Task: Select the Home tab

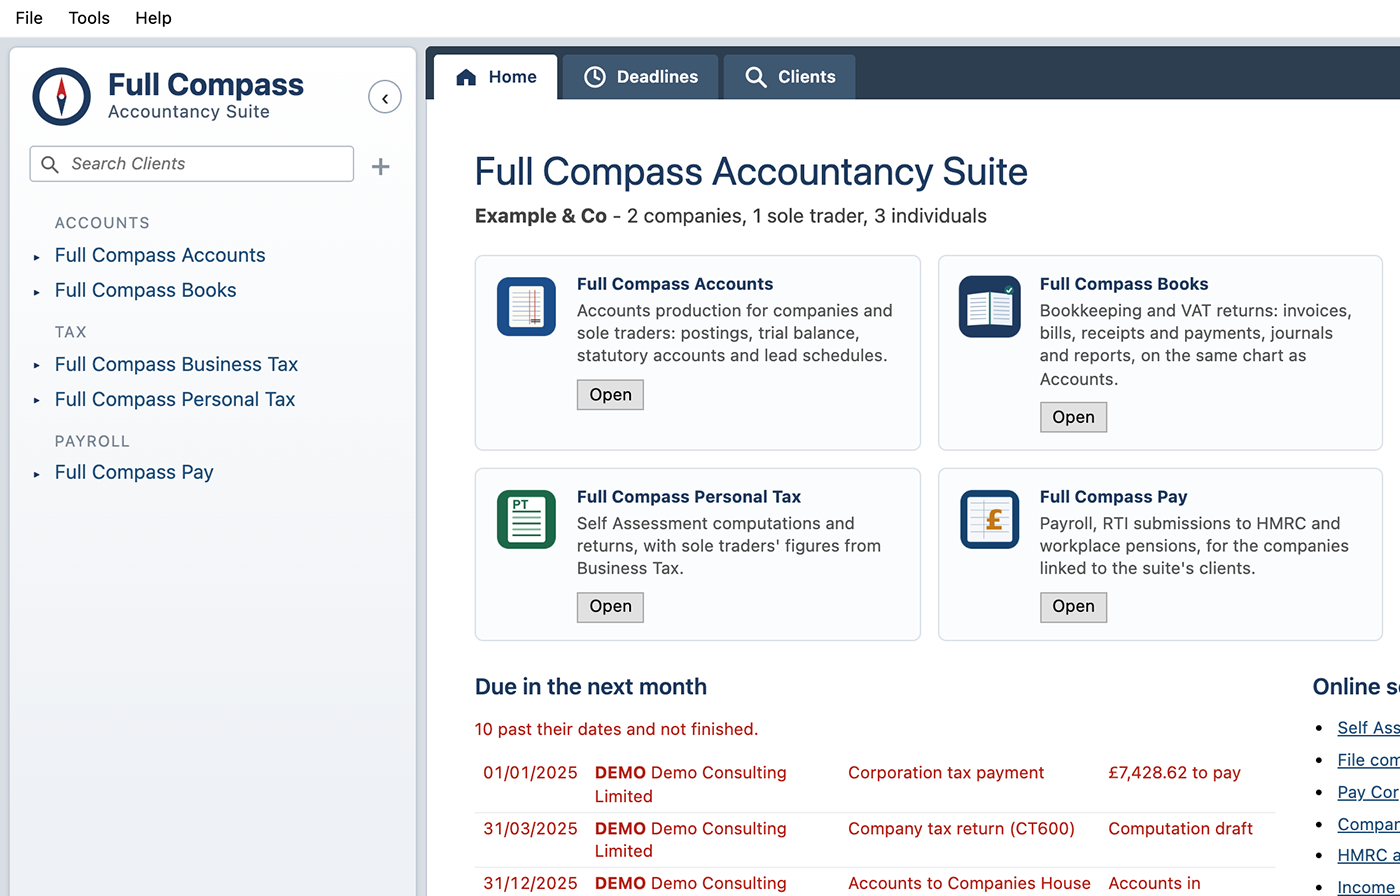Action: point(496,77)
